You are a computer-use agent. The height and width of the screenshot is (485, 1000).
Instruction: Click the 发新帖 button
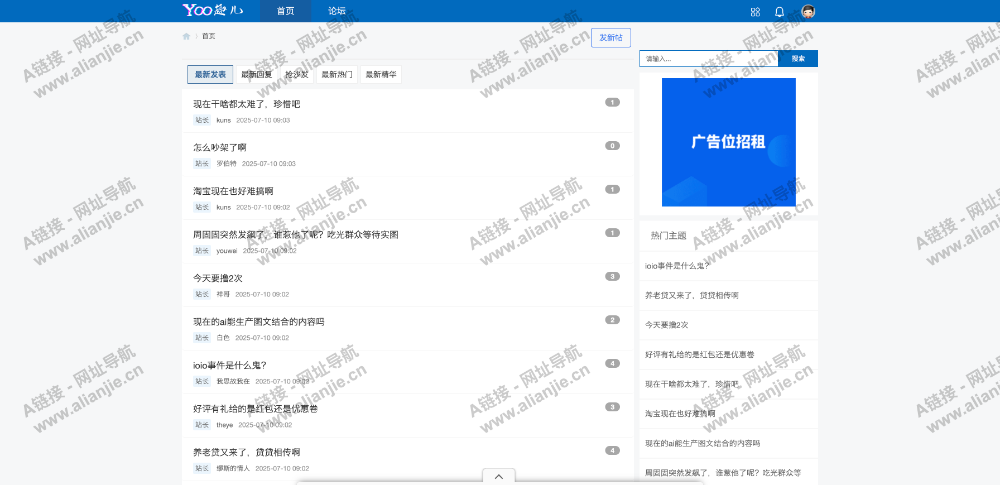[611, 38]
